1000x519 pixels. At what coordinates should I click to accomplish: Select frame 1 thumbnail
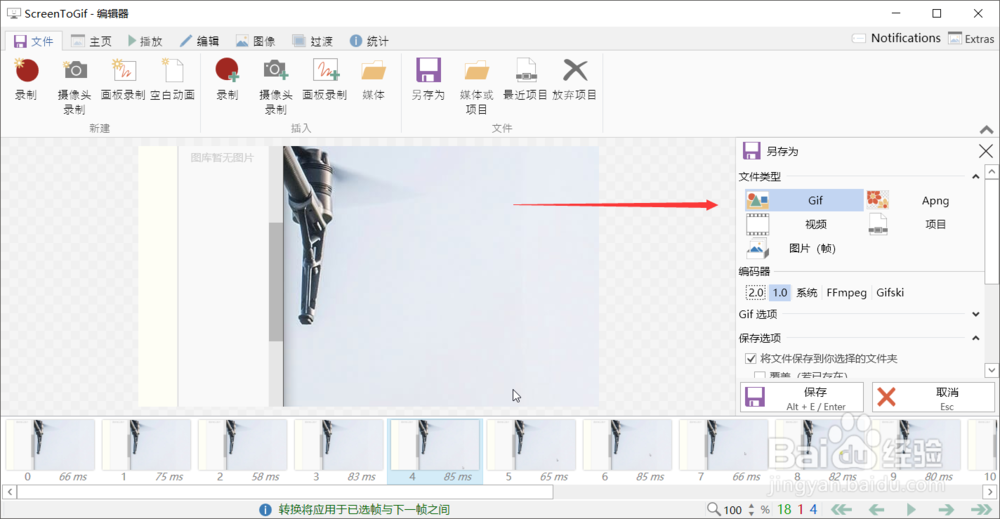coord(147,445)
